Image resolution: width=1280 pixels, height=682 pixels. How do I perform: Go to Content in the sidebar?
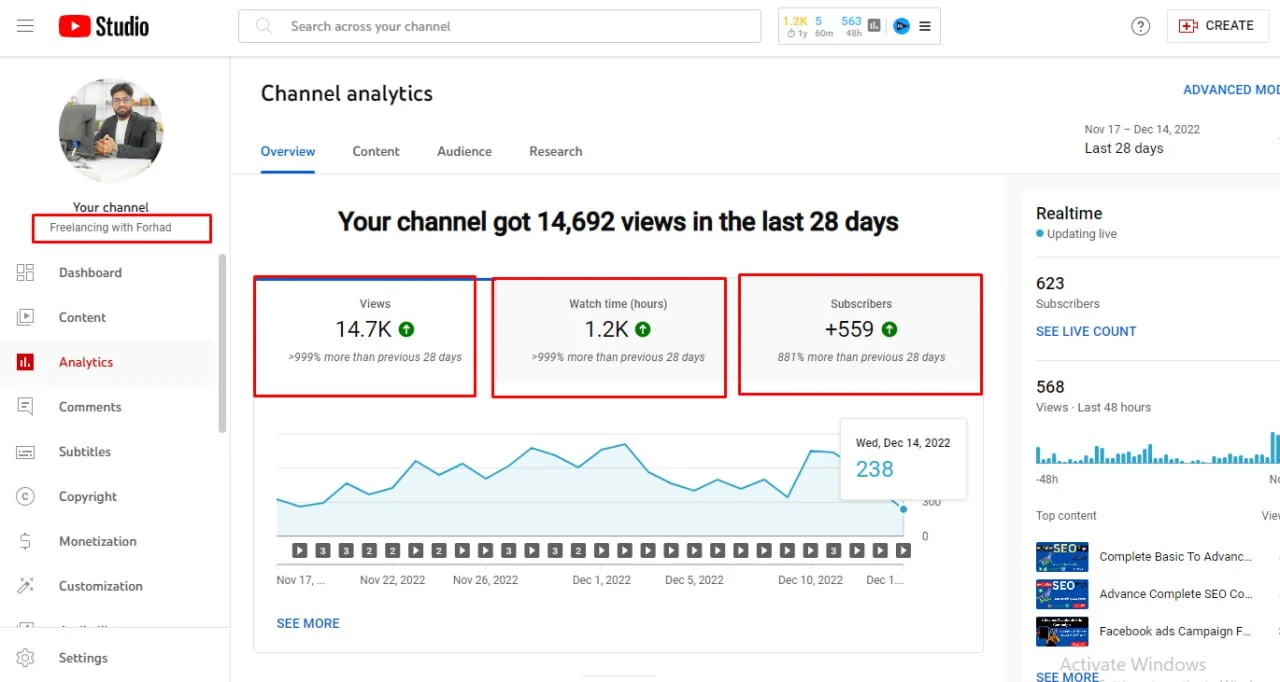click(82, 318)
